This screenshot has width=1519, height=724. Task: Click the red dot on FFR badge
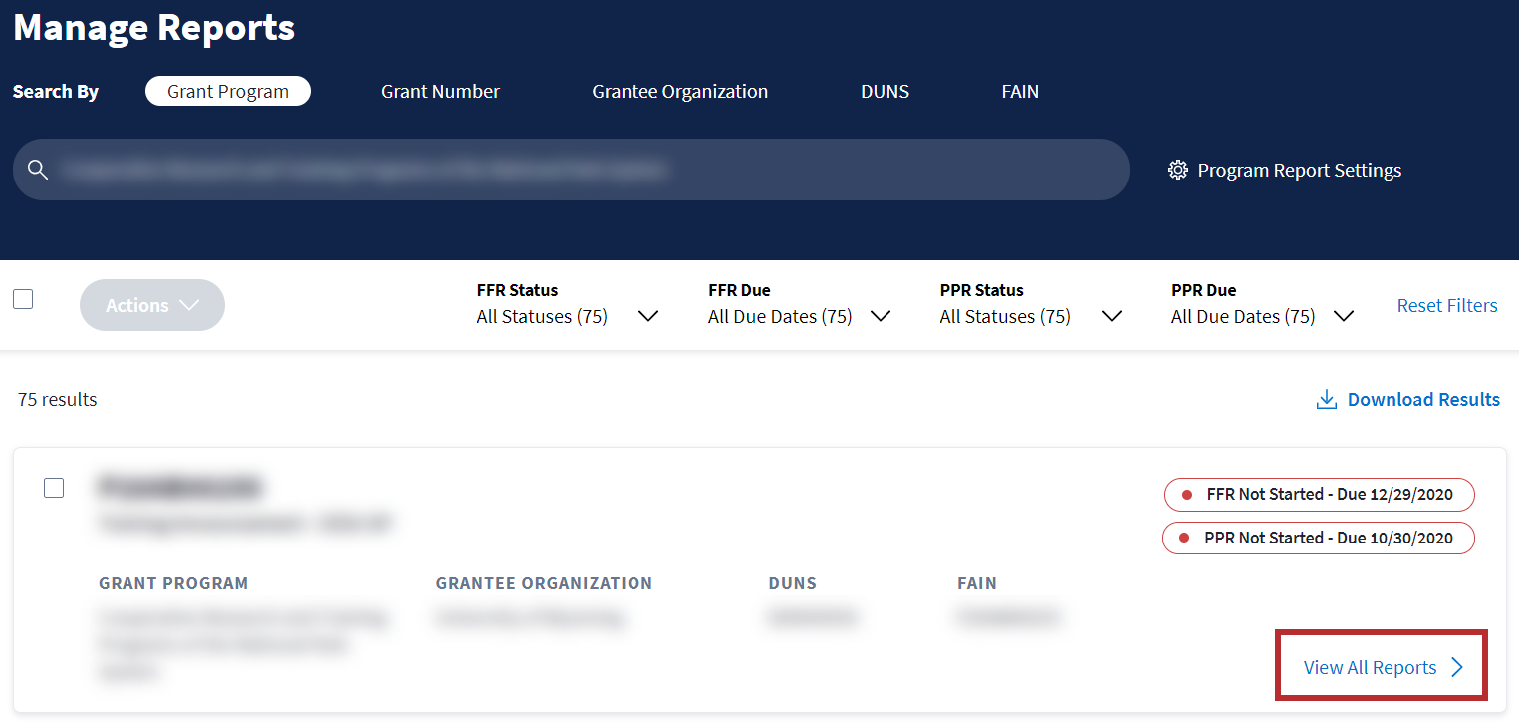(x=1187, y=495)
